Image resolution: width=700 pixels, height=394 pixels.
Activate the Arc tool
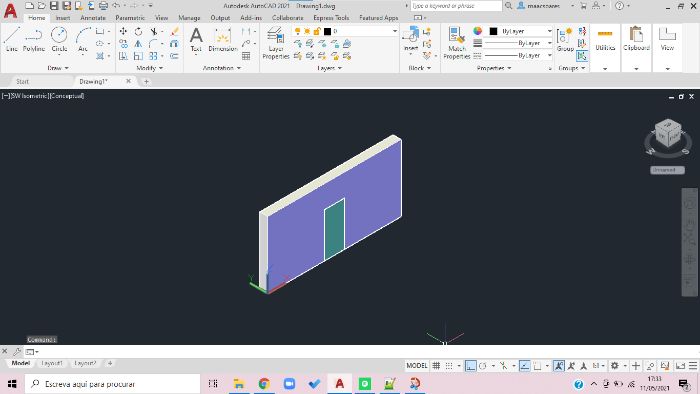coord(83,39)
